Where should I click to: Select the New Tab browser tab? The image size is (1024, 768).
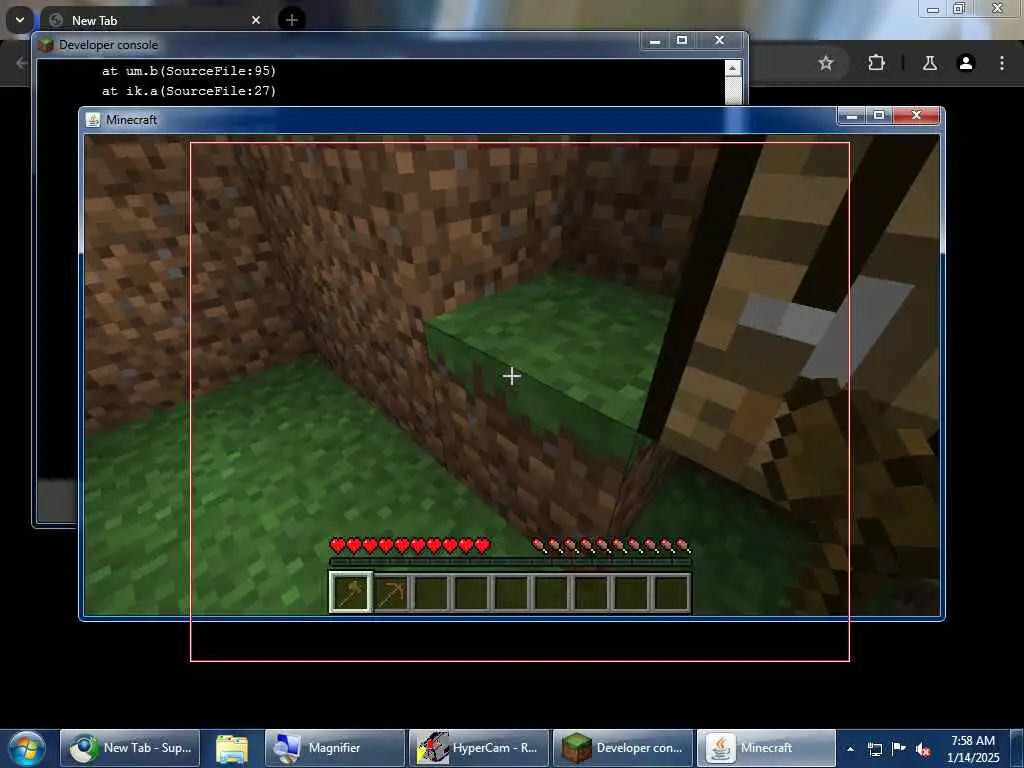[155, 20]
